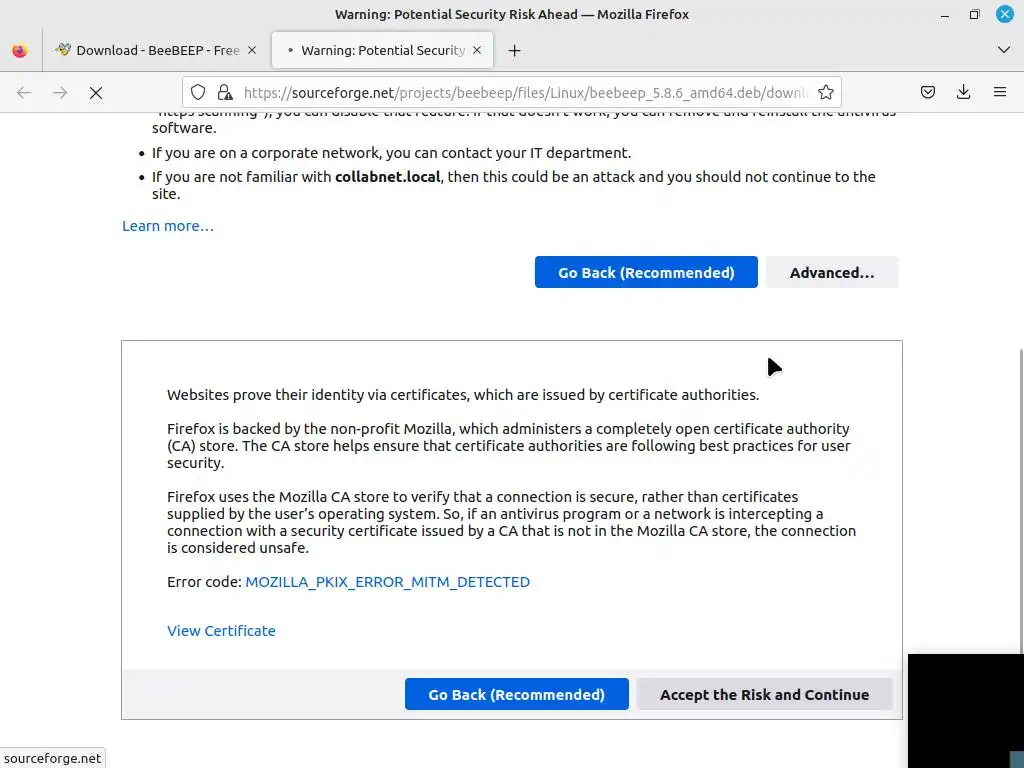Minimize the Firefox window
Viewport: 1024px width, 768px height.
point(945,14)
